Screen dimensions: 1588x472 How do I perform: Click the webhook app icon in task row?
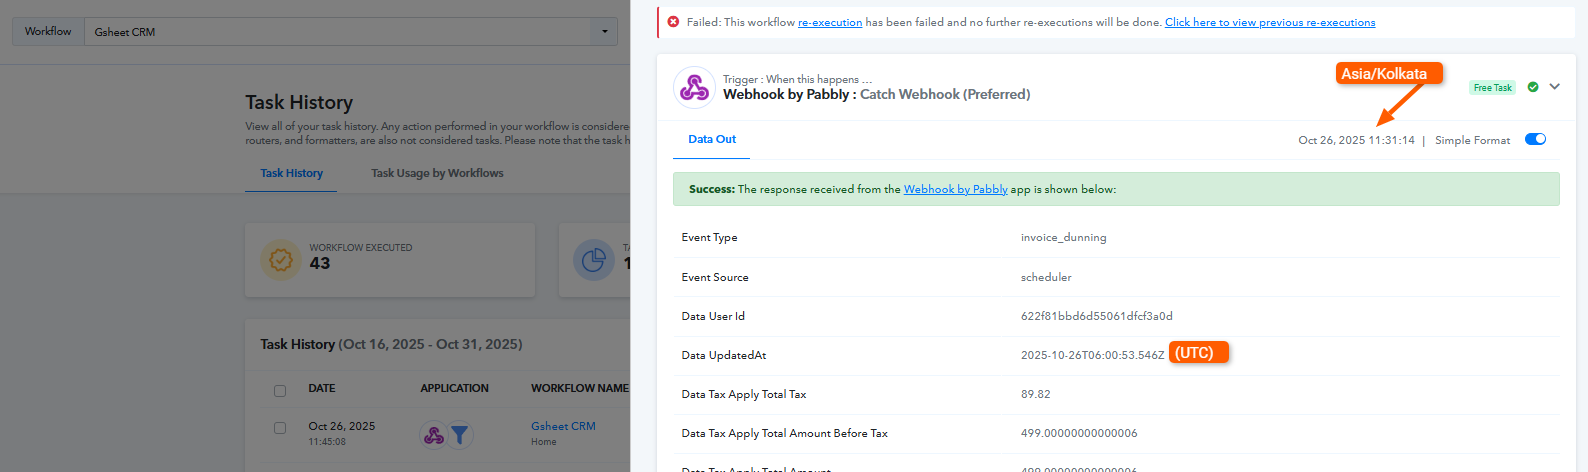pos(434,435)
